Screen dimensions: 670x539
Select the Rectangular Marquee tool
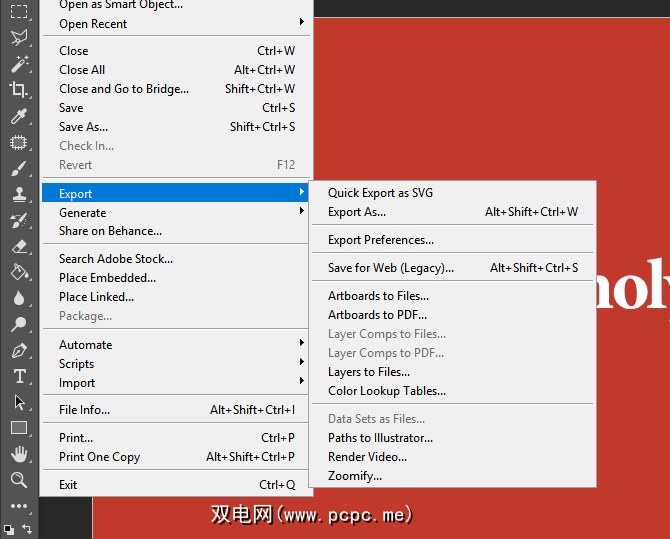19,12
